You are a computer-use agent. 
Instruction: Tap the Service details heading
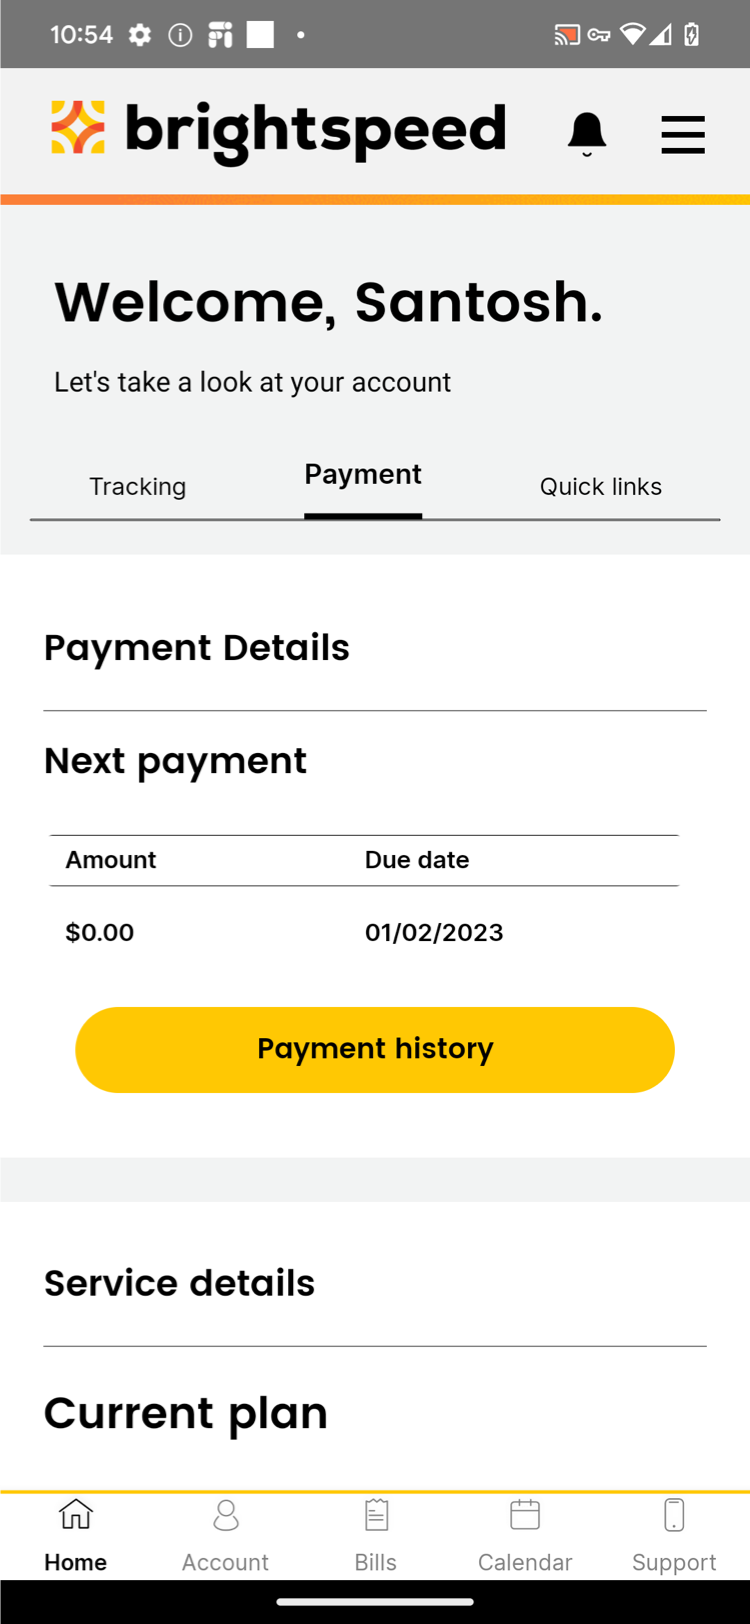coord(180,1283)
